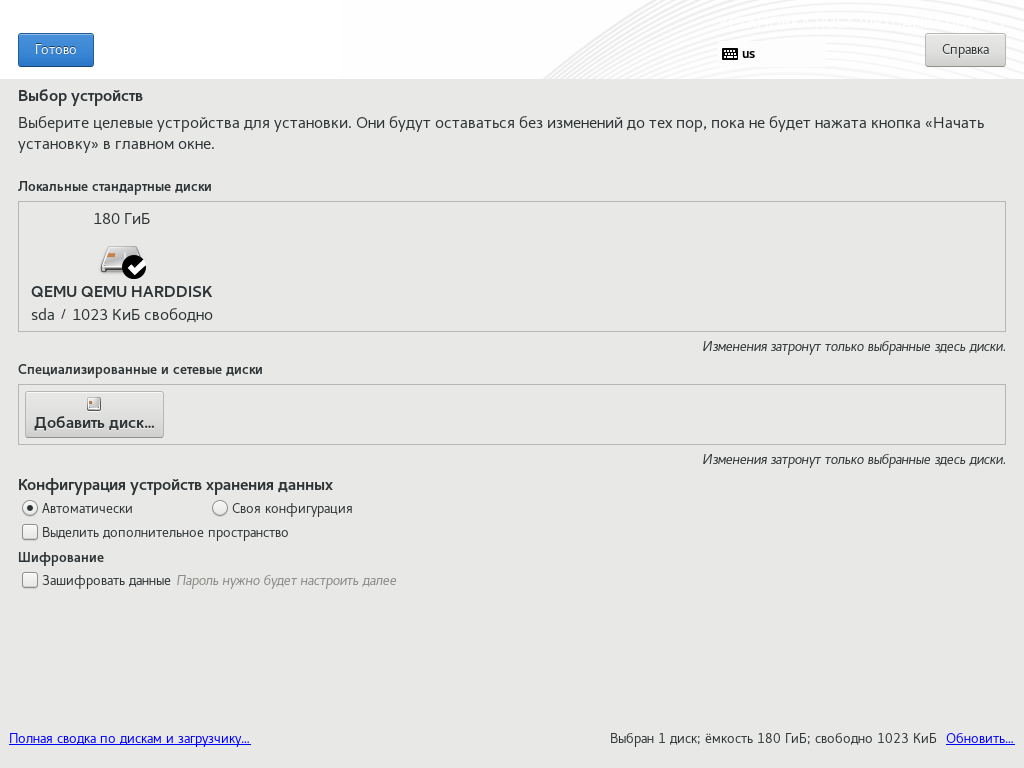Click the sda 1023 КиБ свободно text
The height and width of the screenshot is (768, 1024).
coord(121,315)
